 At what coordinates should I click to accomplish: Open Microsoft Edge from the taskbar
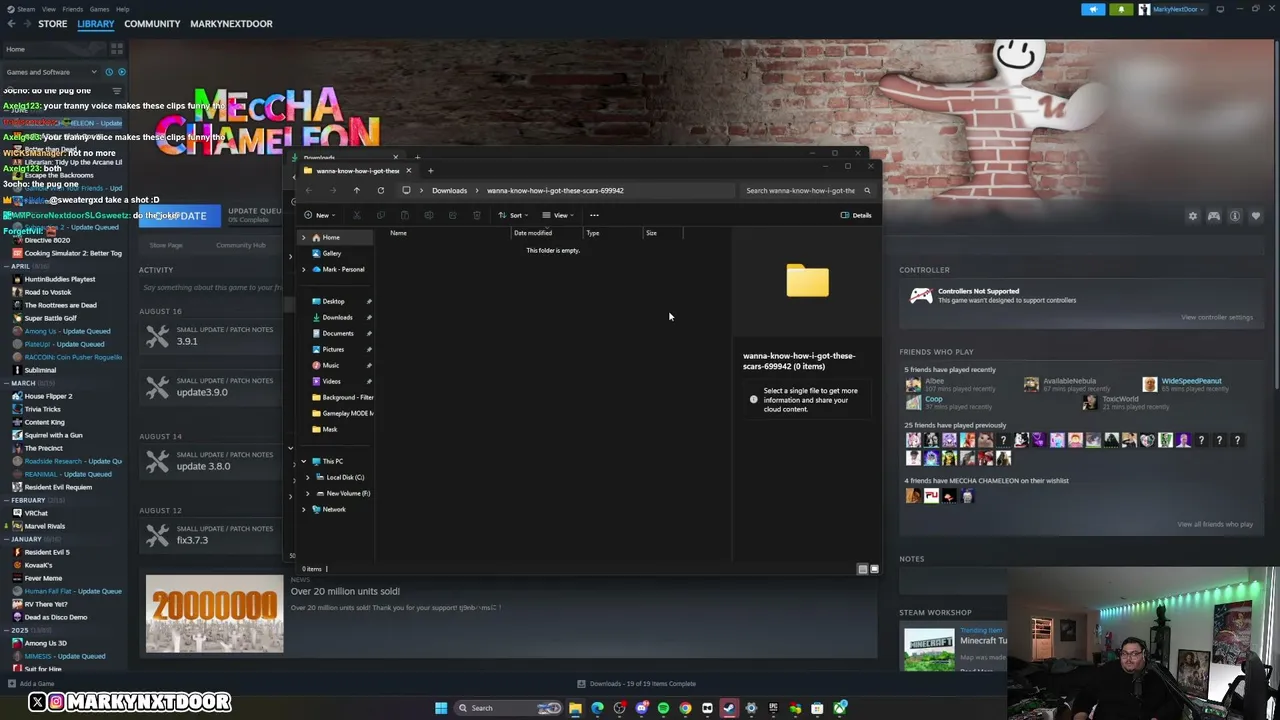[x=597, y=708]
